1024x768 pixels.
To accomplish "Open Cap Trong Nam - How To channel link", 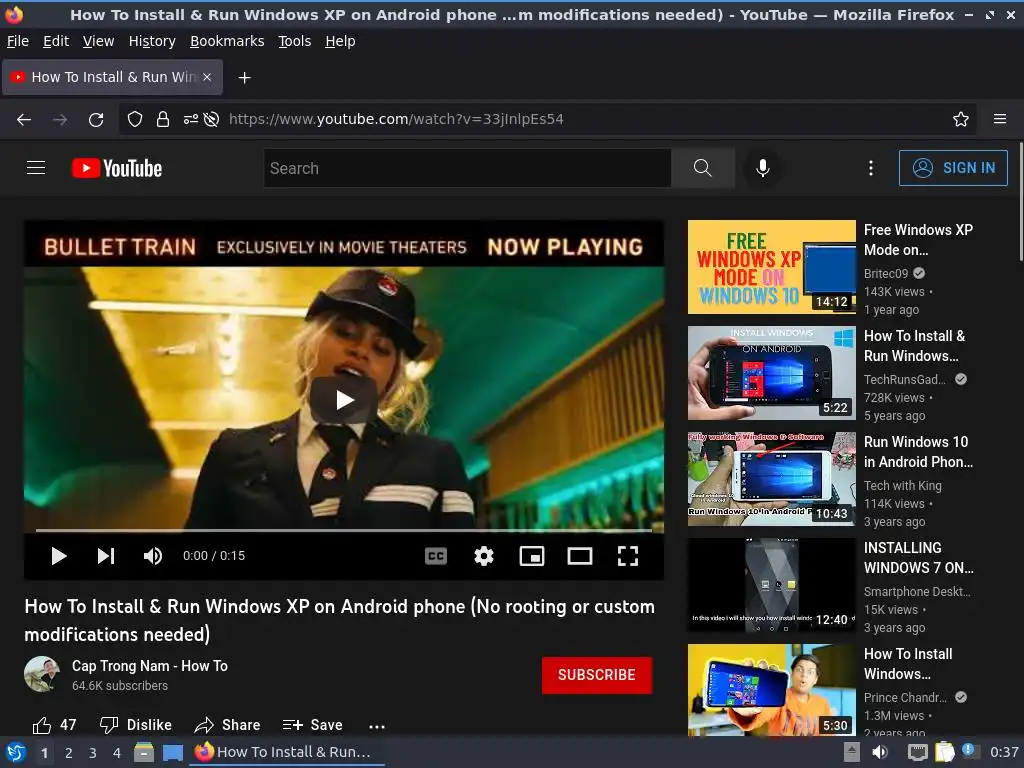I will [x=150, y=666].
